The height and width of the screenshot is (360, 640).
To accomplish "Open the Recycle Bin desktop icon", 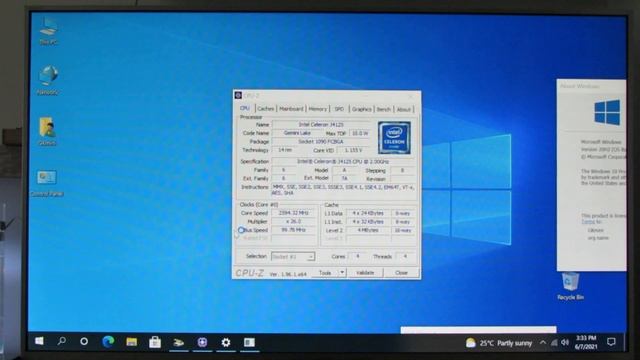I will click(570, 286).
